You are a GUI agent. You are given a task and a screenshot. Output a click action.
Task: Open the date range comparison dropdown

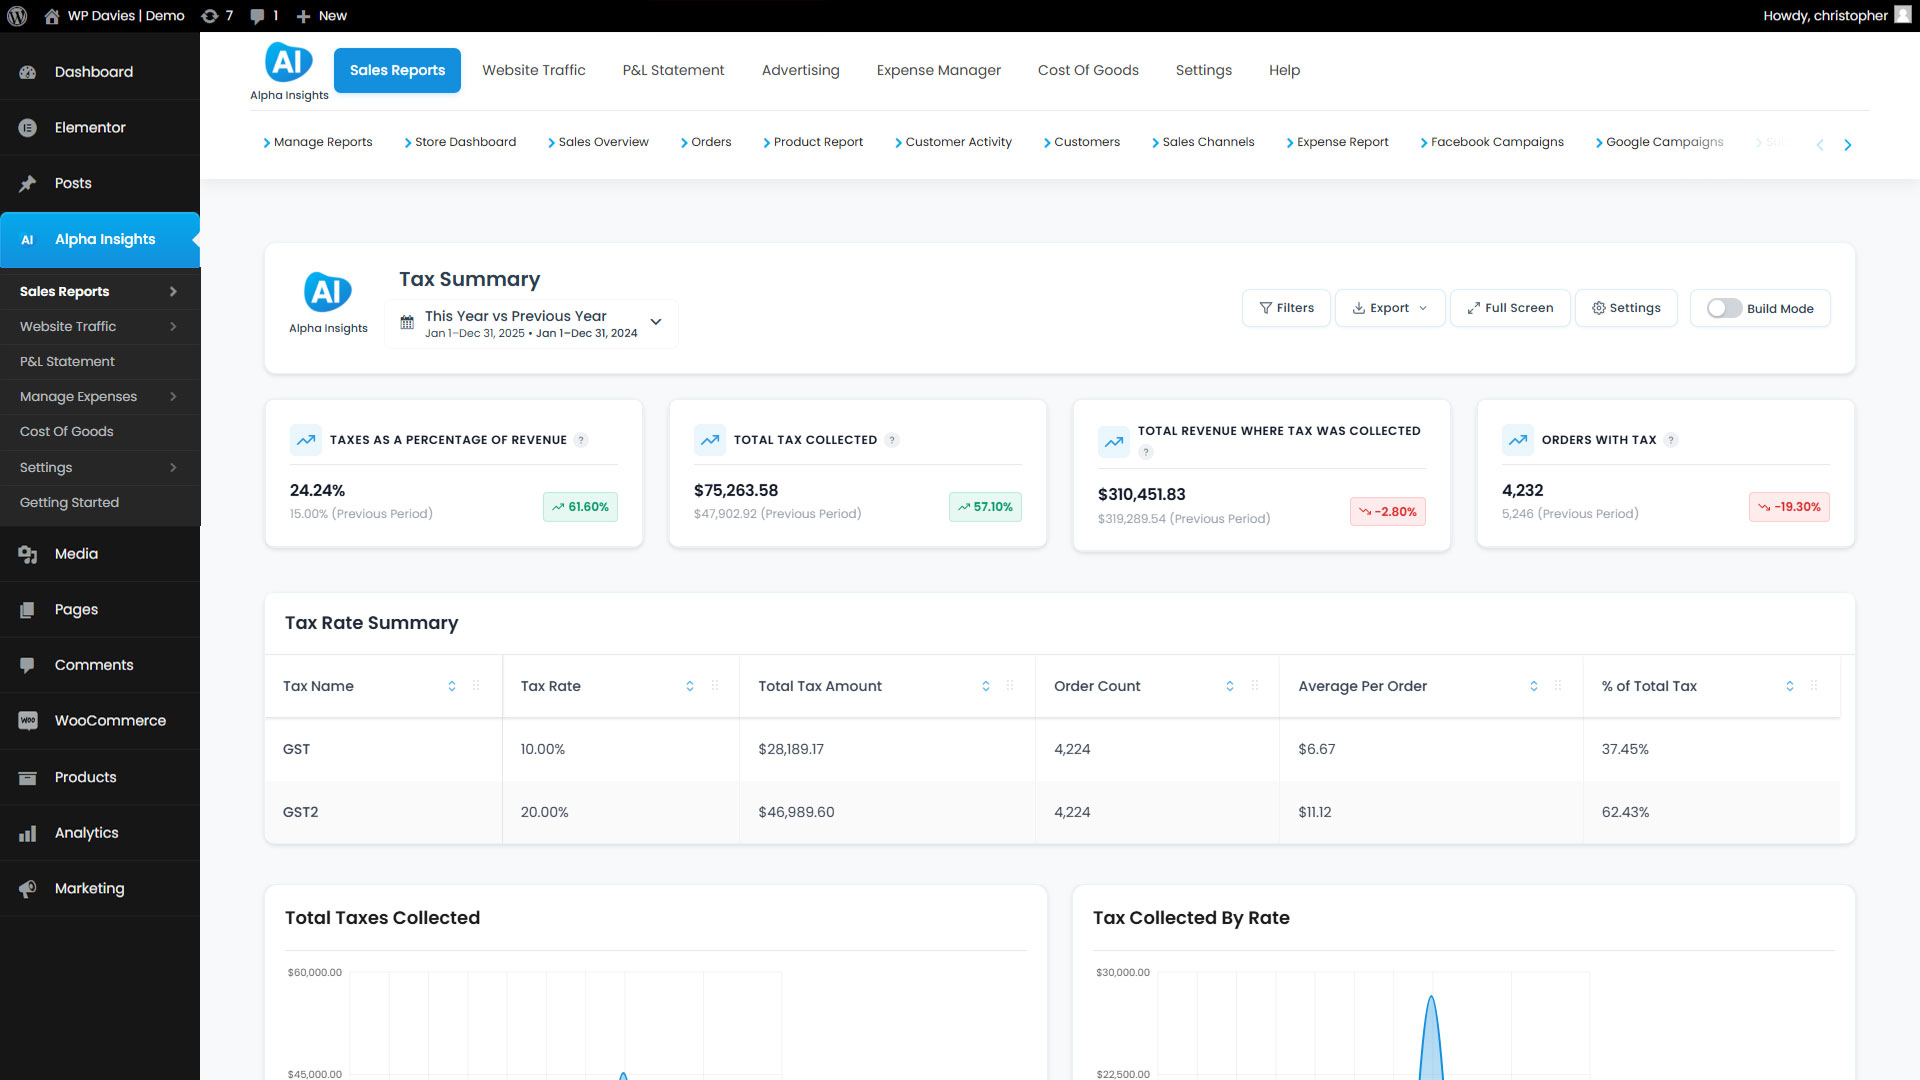[531, 324]
